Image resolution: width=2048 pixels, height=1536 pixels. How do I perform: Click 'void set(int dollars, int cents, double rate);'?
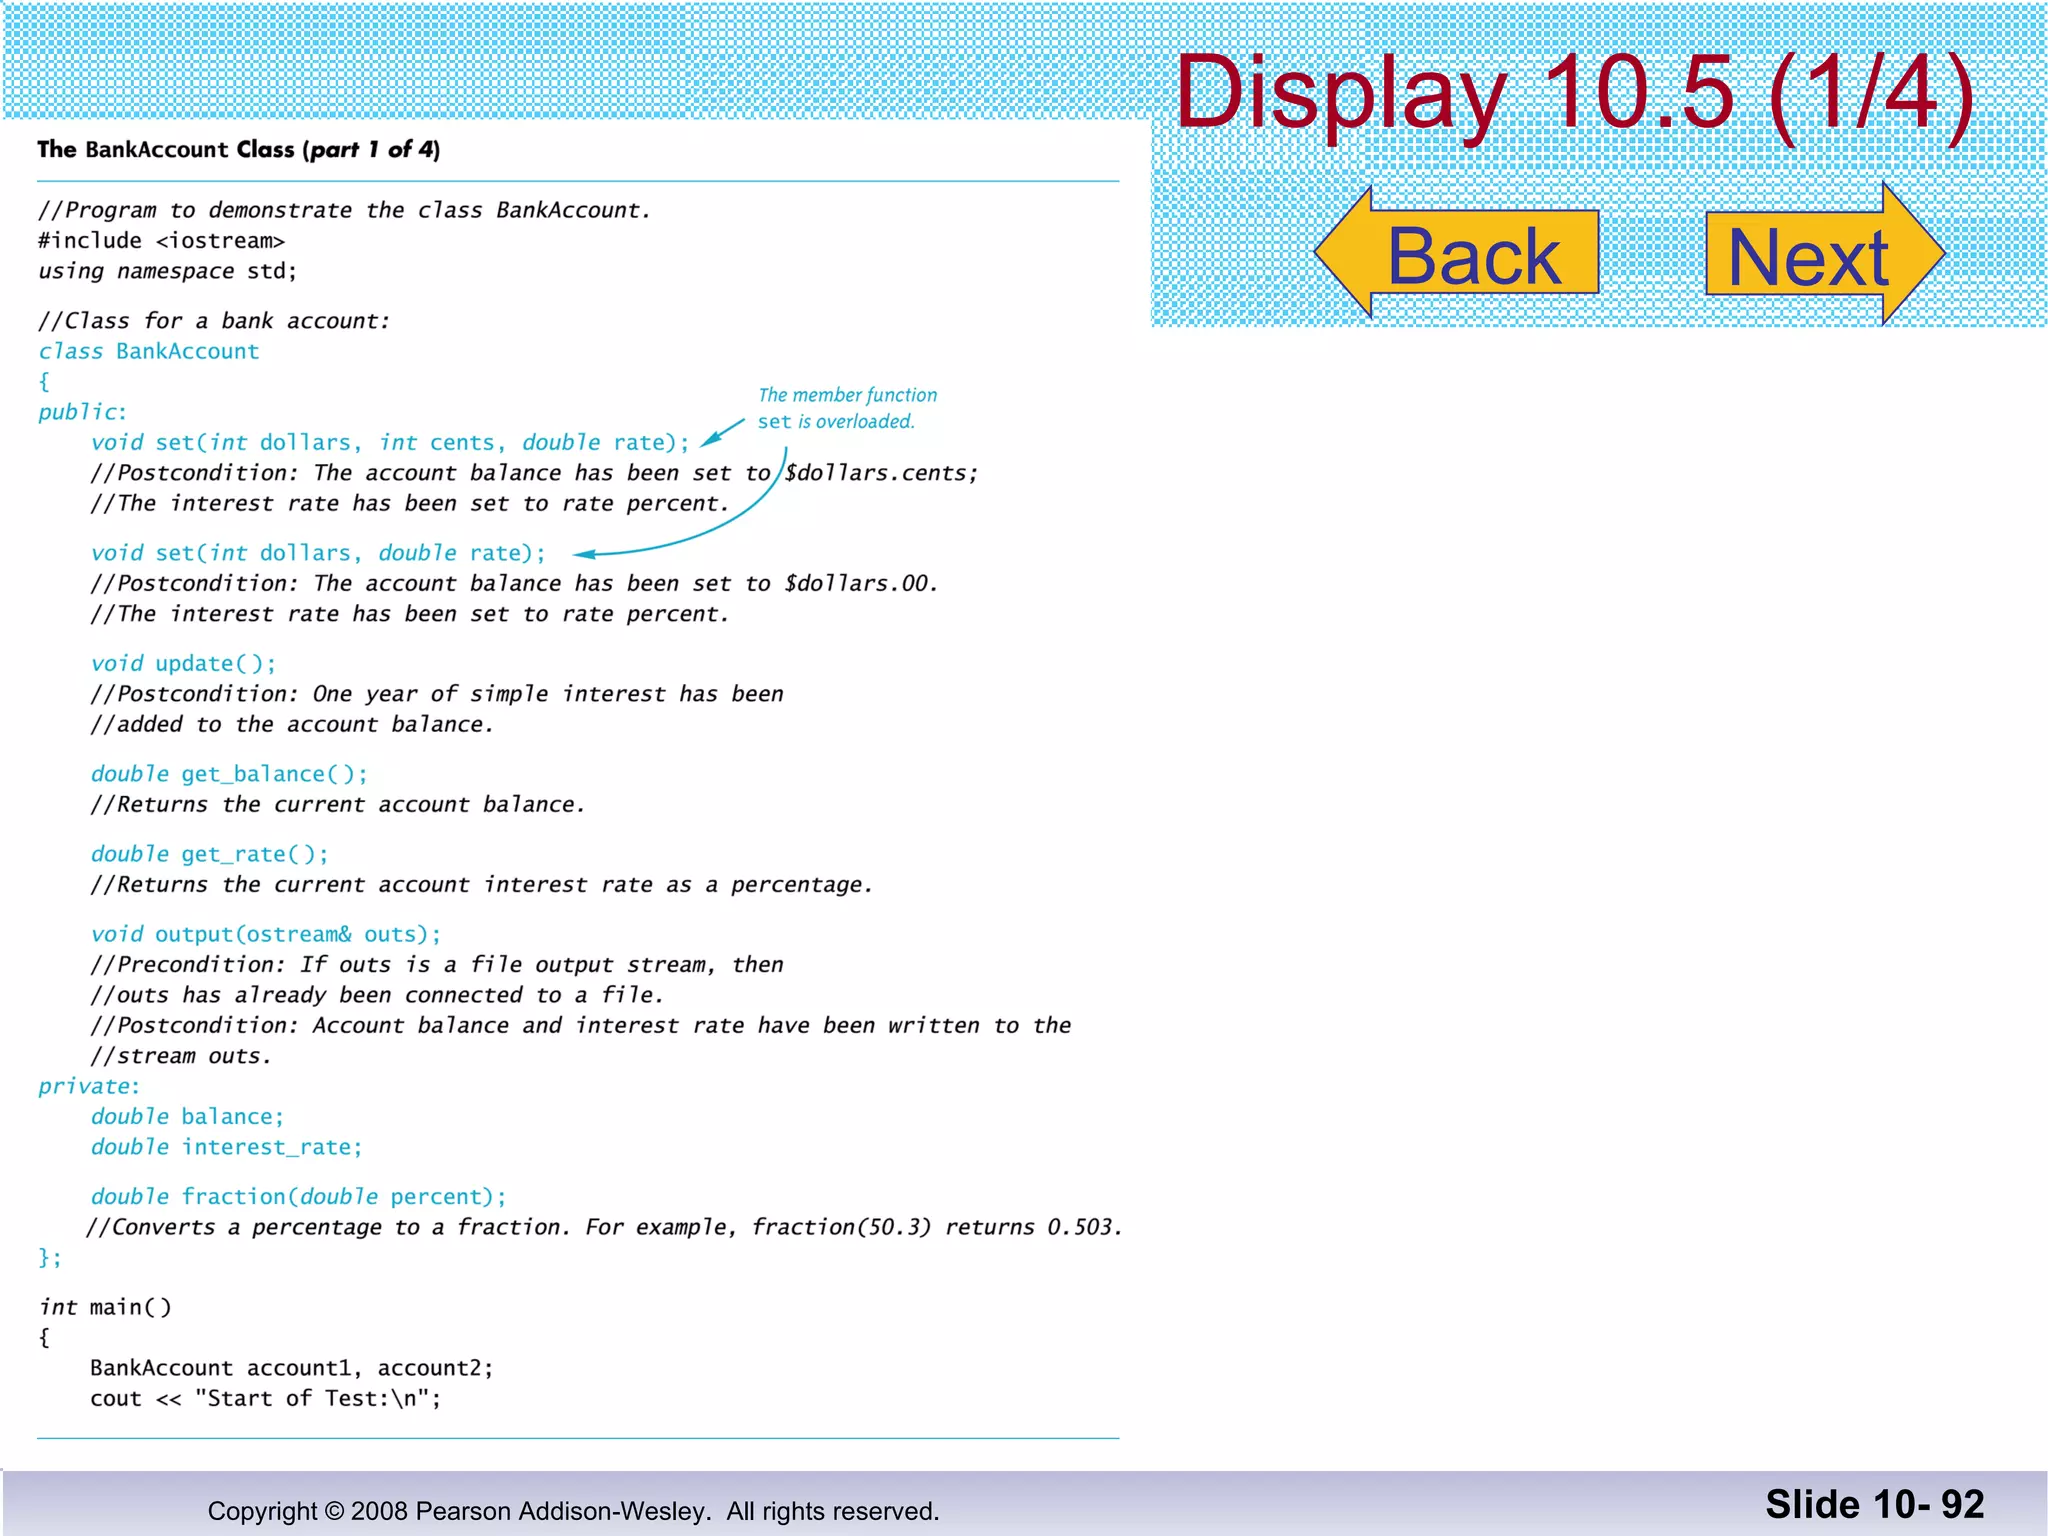[x=390, y=443]
